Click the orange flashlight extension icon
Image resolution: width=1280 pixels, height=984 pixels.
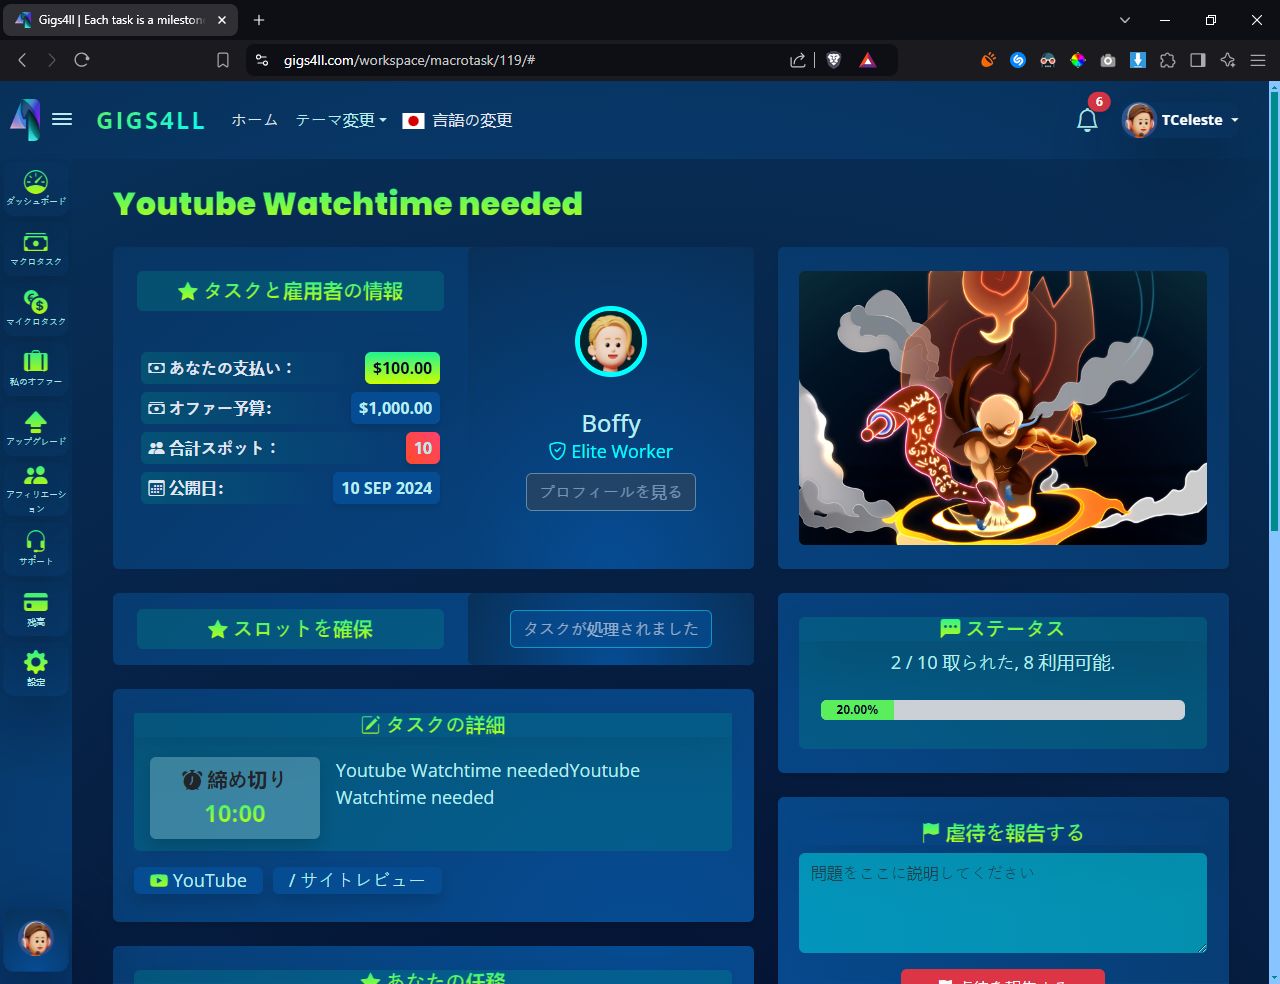988,60
